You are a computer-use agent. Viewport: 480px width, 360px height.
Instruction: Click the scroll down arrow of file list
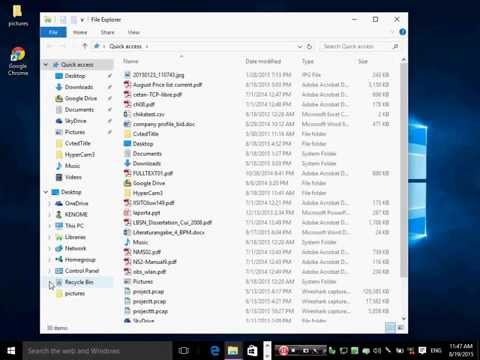pos(404,318)
